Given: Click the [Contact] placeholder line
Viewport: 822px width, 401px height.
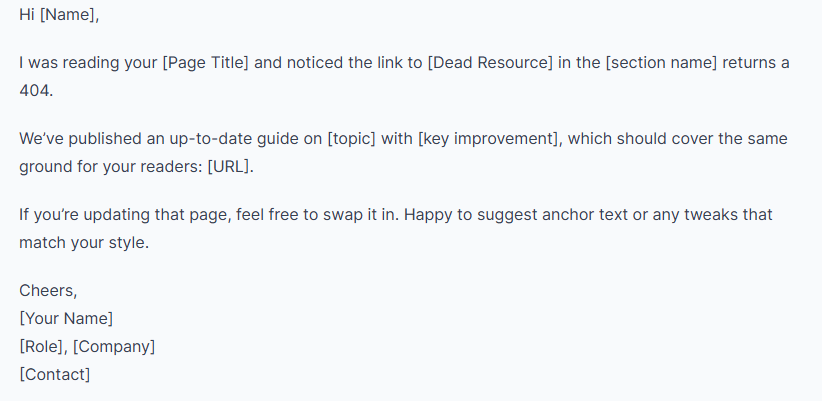Looking at the screenshot, I should (55, 375).
